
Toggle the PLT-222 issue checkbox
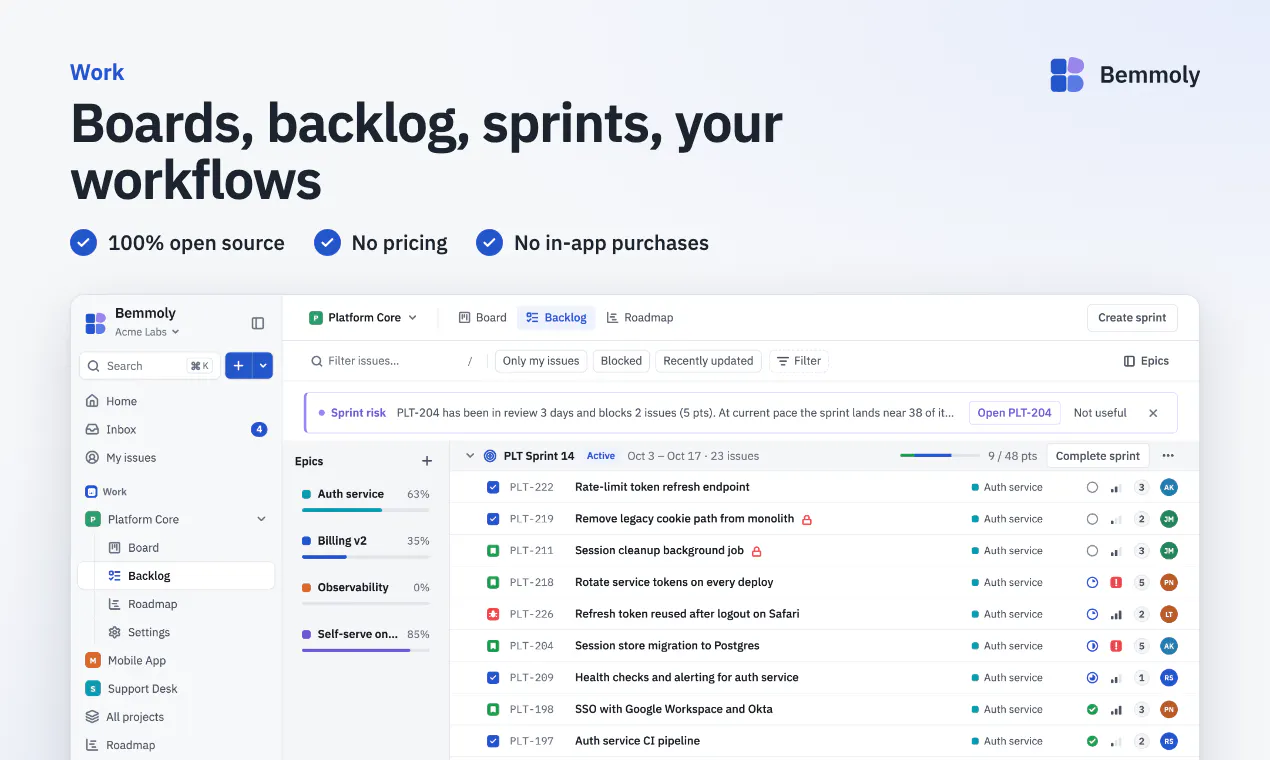(493, 487)
